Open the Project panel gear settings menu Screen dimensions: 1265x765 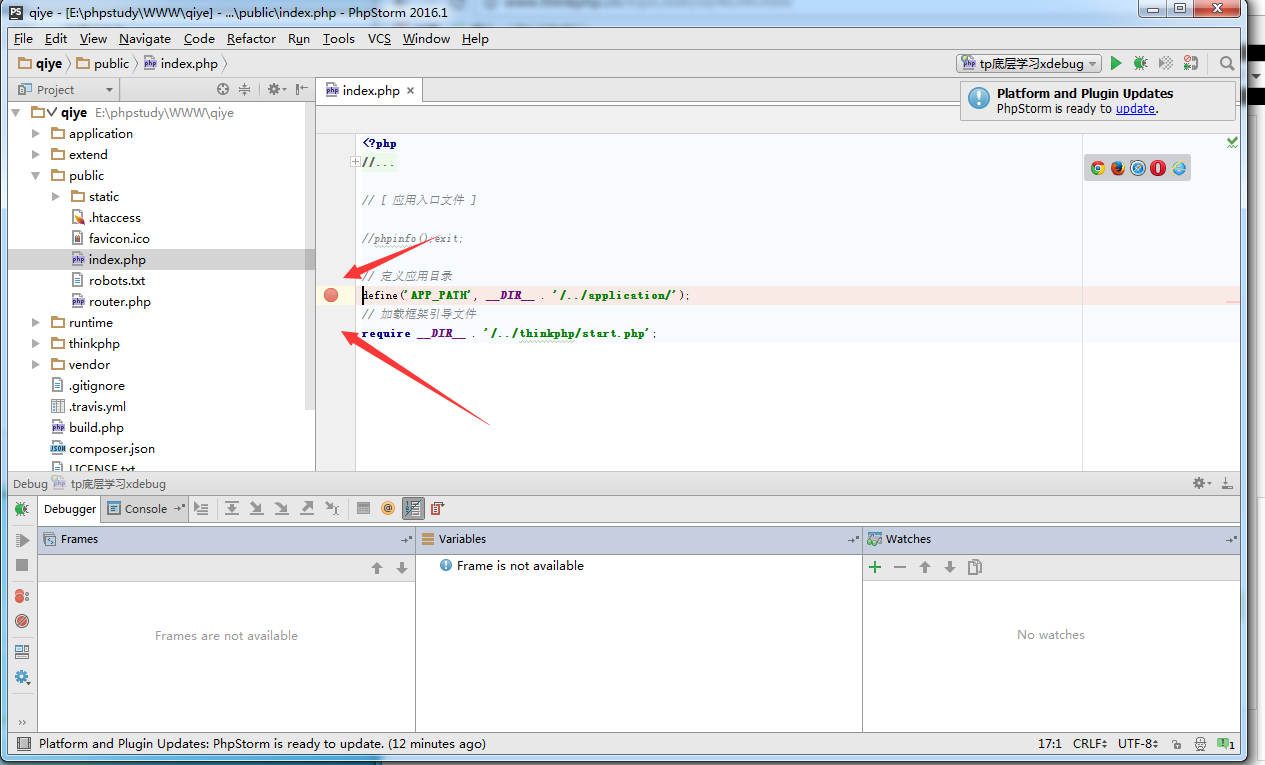(x=276, y=89)
